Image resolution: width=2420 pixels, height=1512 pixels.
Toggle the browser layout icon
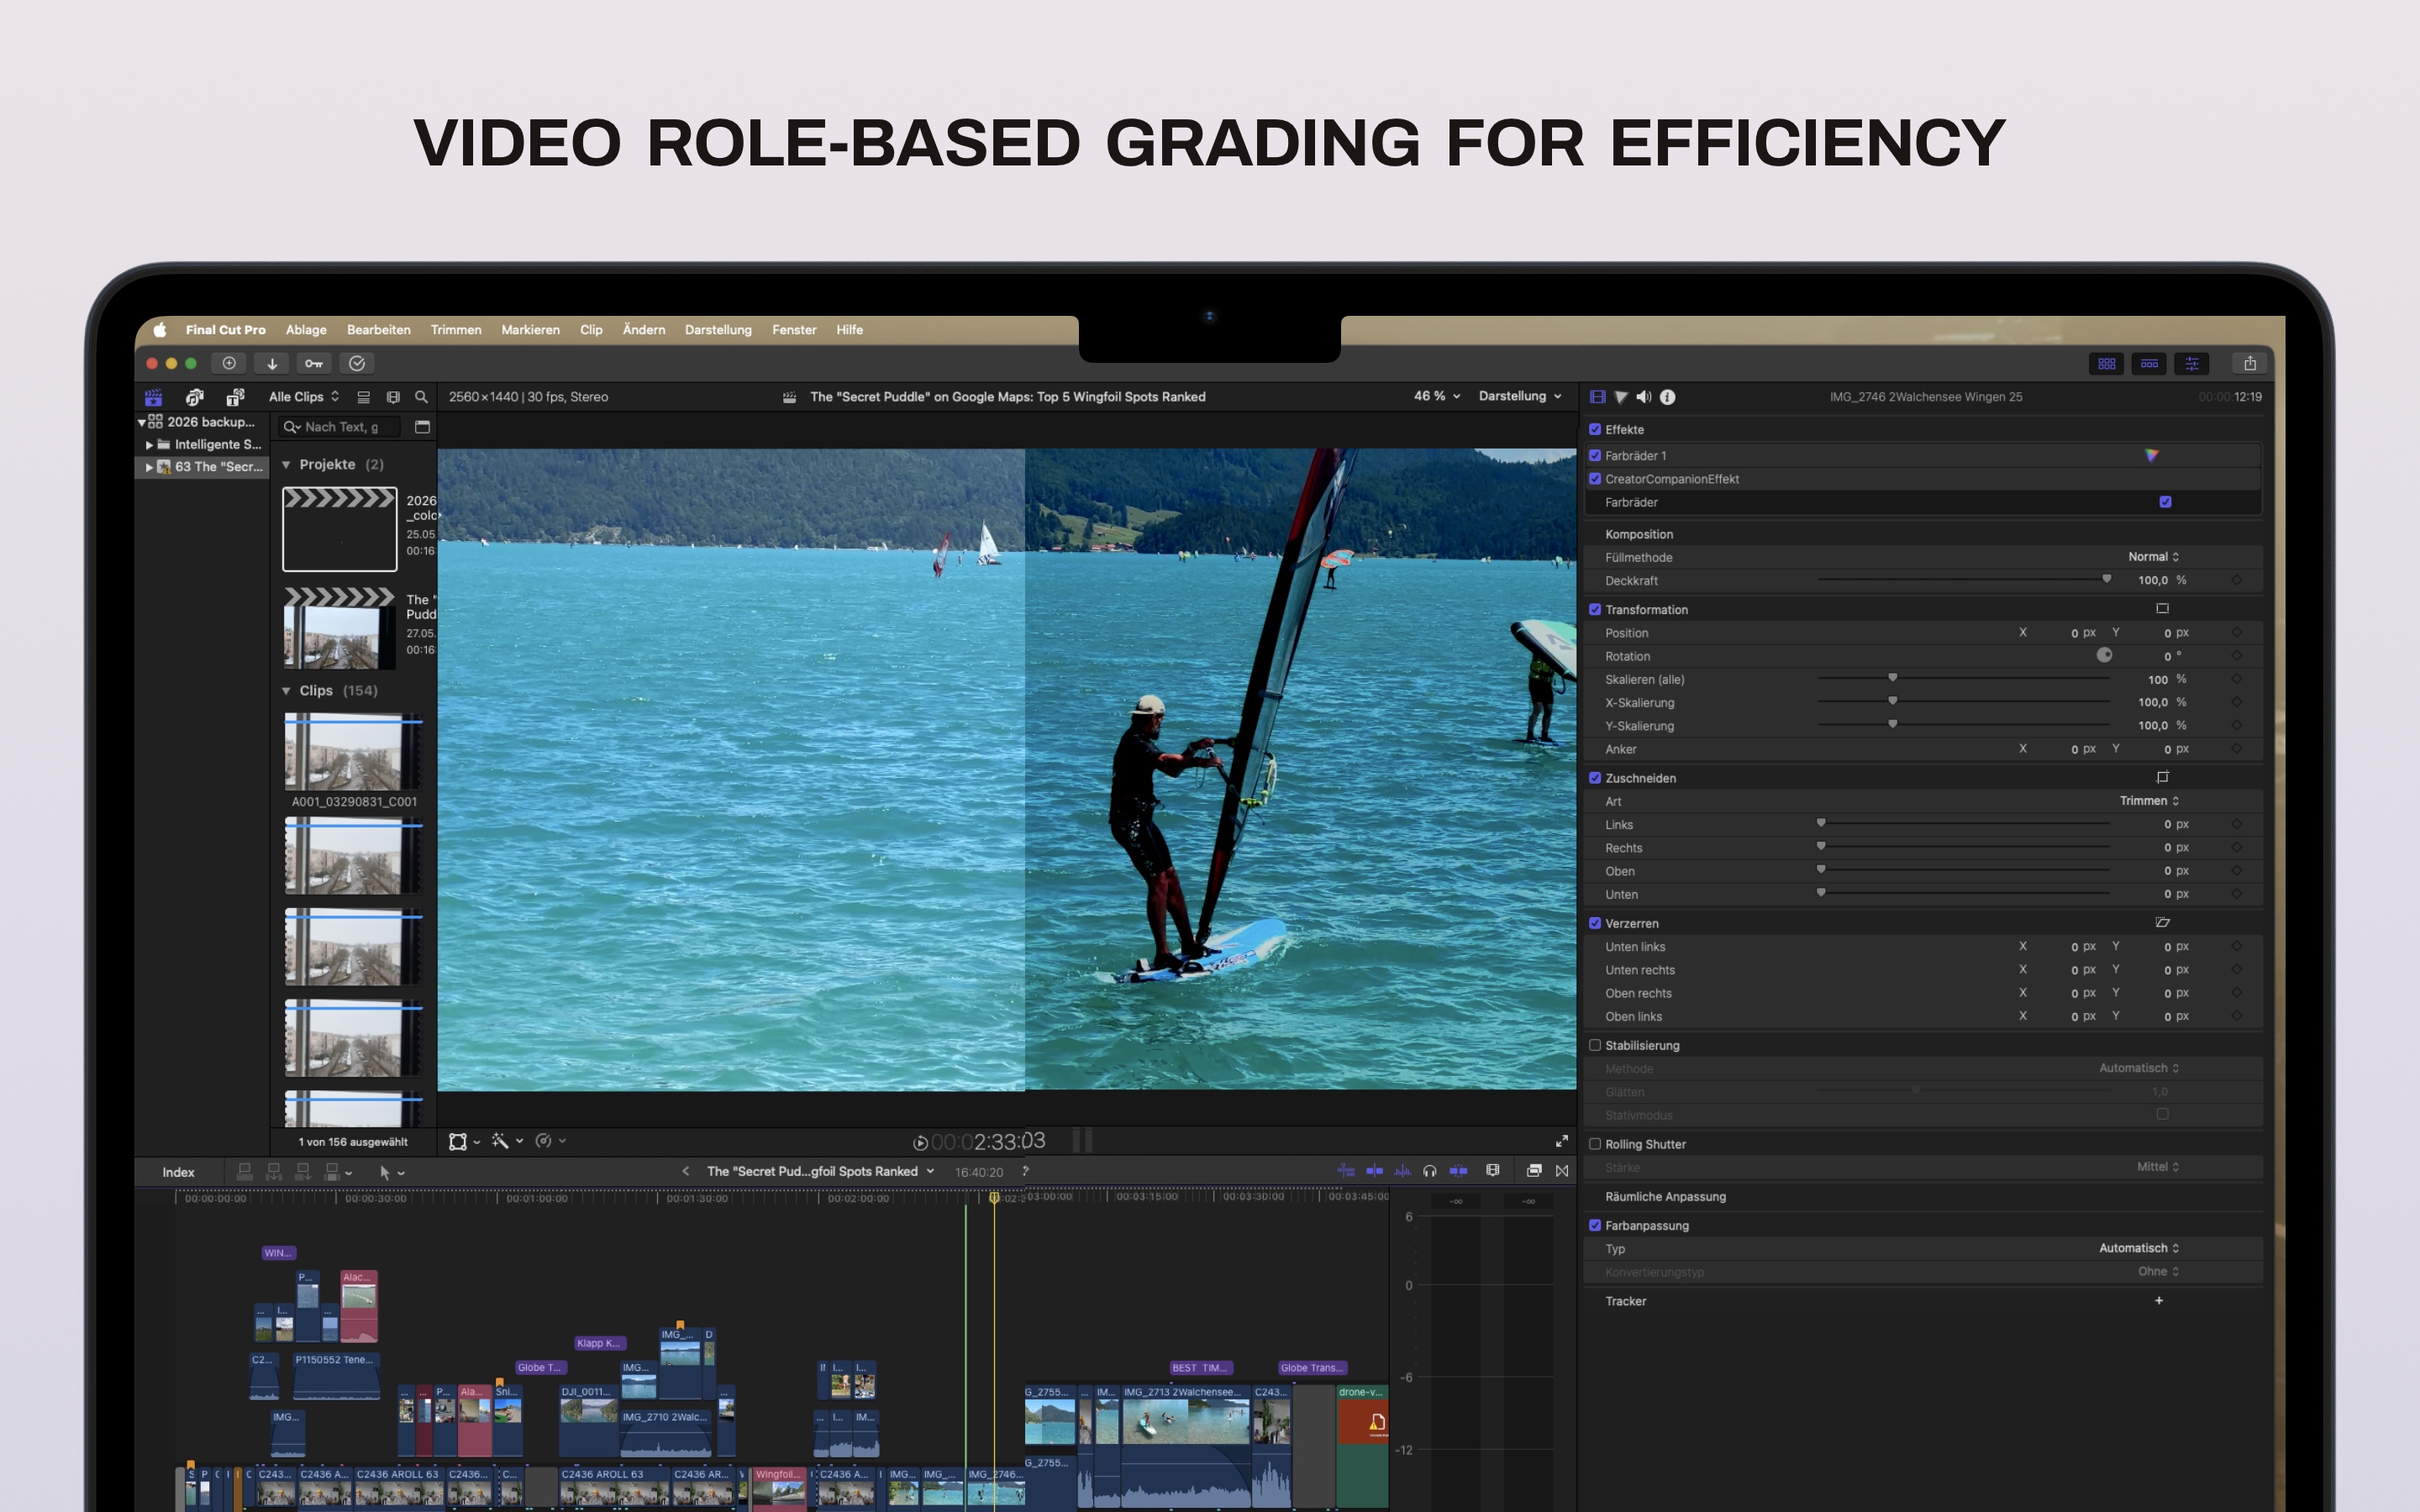pos(2106,364)
